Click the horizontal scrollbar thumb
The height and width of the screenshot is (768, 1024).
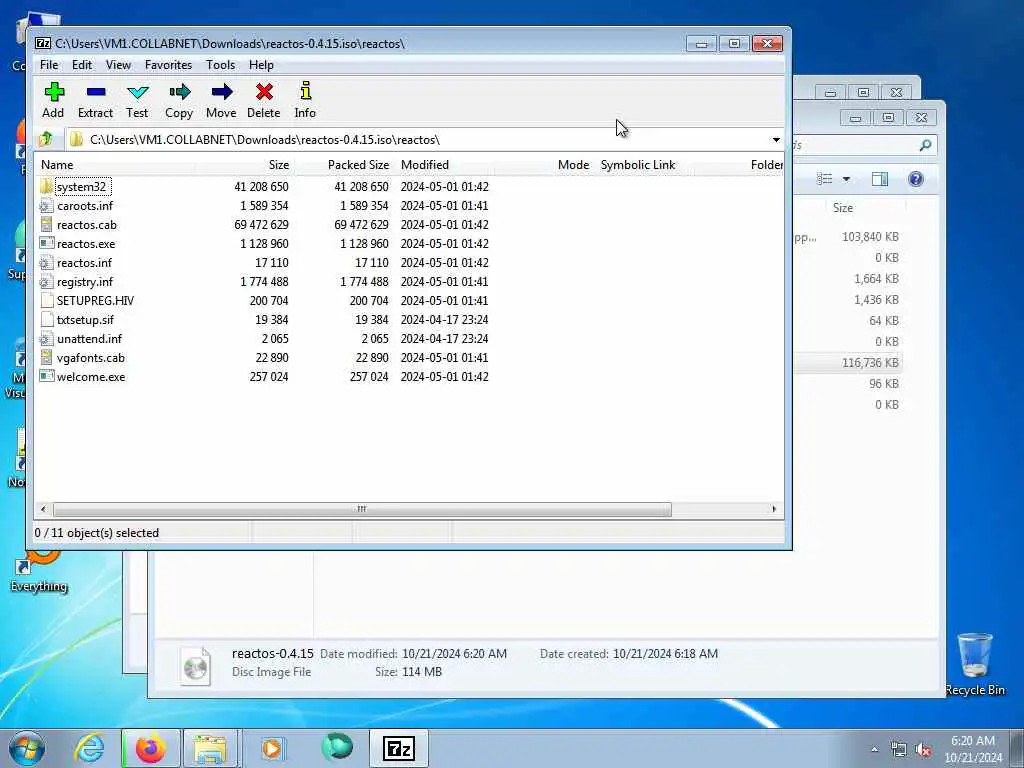point(362,509)
